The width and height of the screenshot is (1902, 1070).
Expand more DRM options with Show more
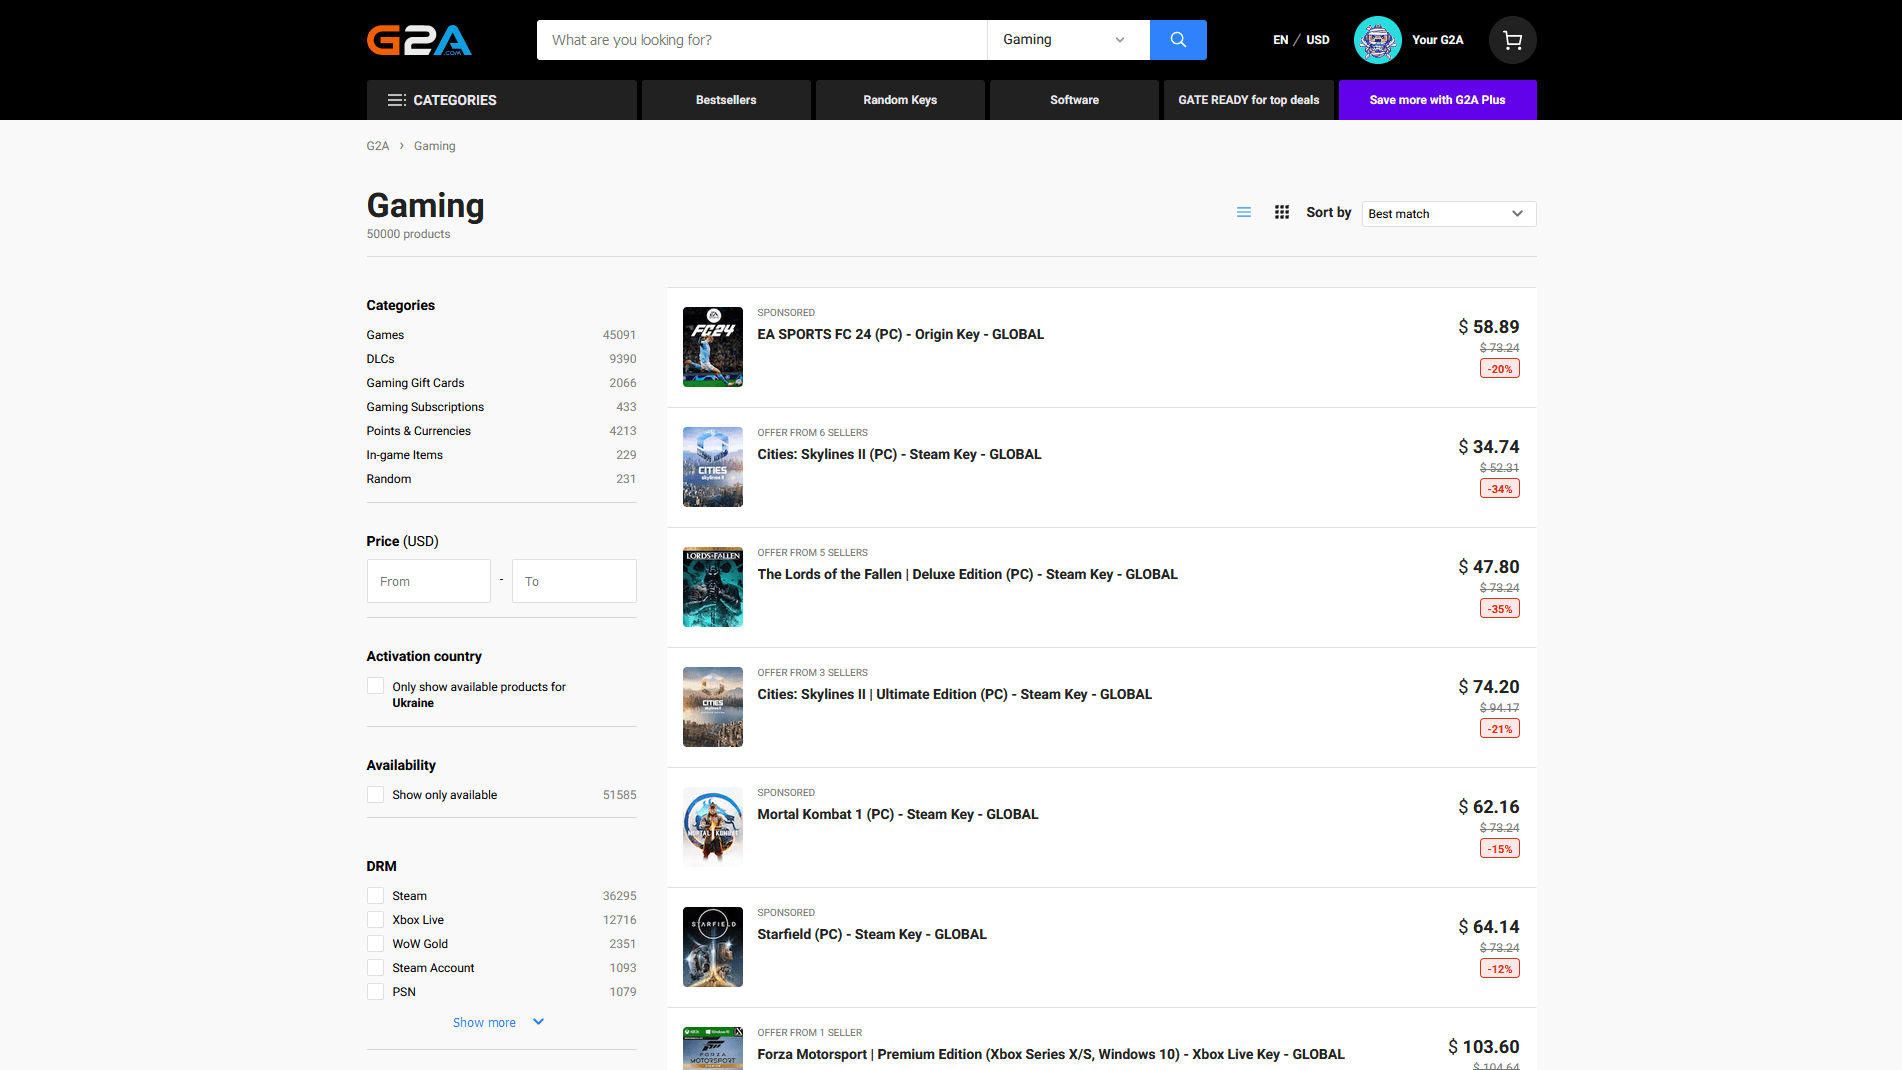pyautogui.click(x=497, y=1022)
